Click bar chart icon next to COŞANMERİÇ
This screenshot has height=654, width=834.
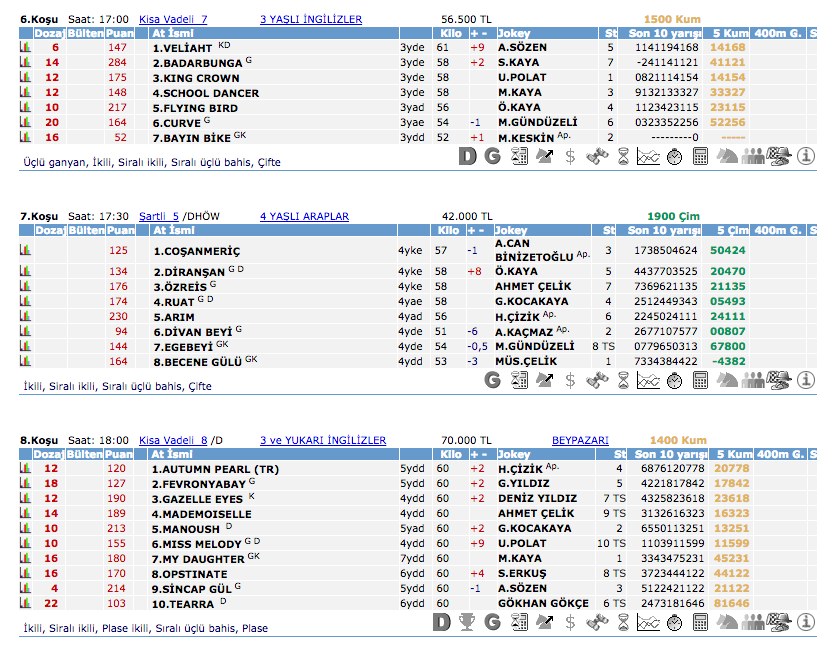point(25,250)
